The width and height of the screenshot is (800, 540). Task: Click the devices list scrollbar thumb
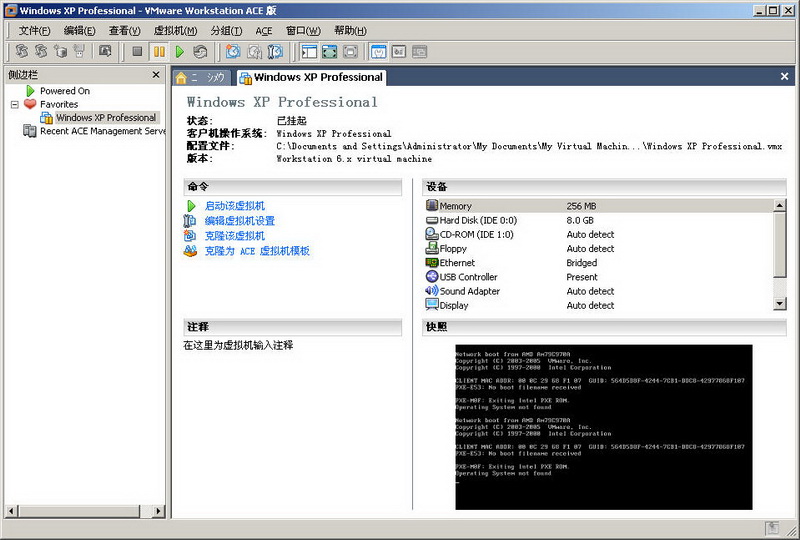tap(780, 245)
